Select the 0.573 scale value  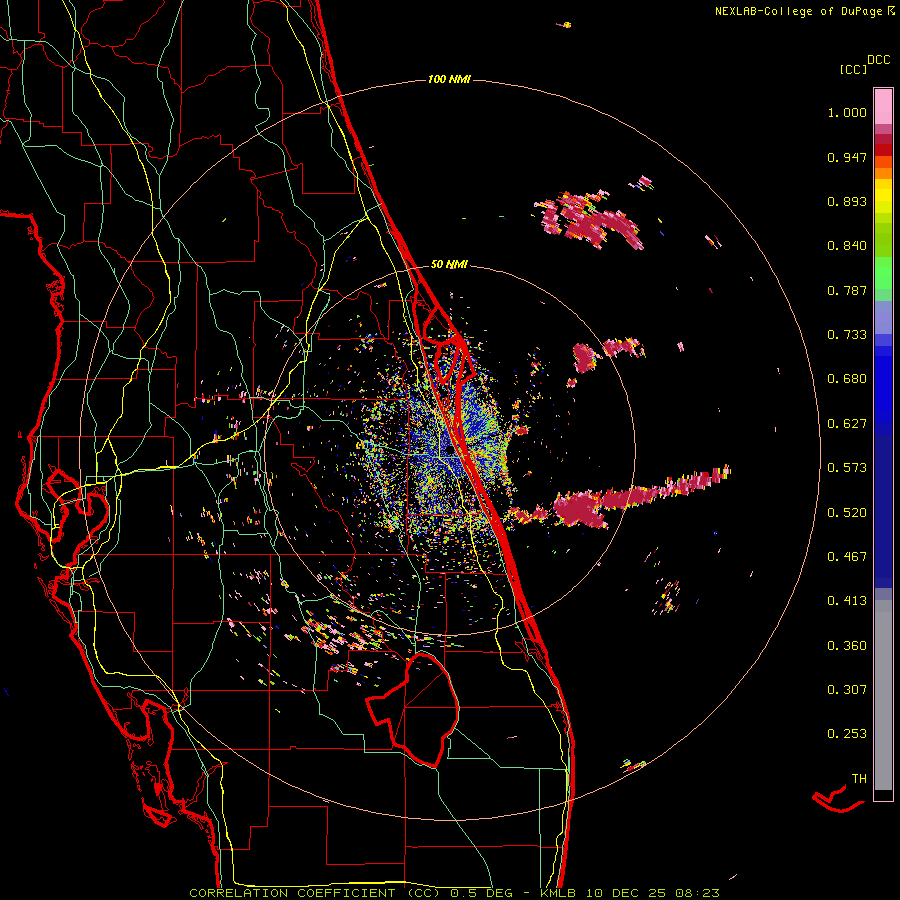pos(847,468)
